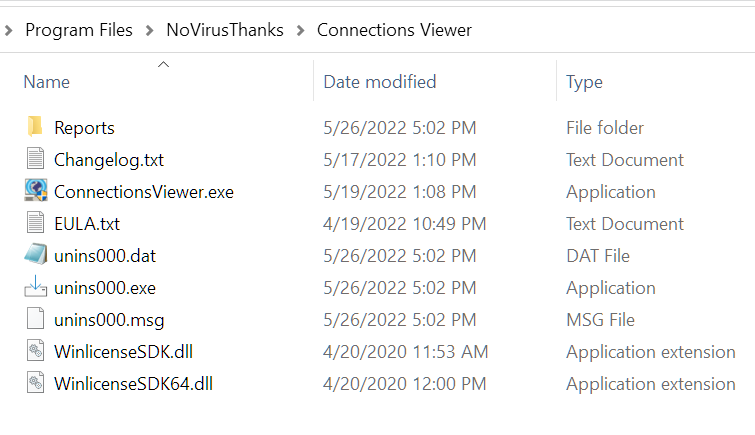Select the ConnectionsViewer.exe file name

[x=144, y=191]
